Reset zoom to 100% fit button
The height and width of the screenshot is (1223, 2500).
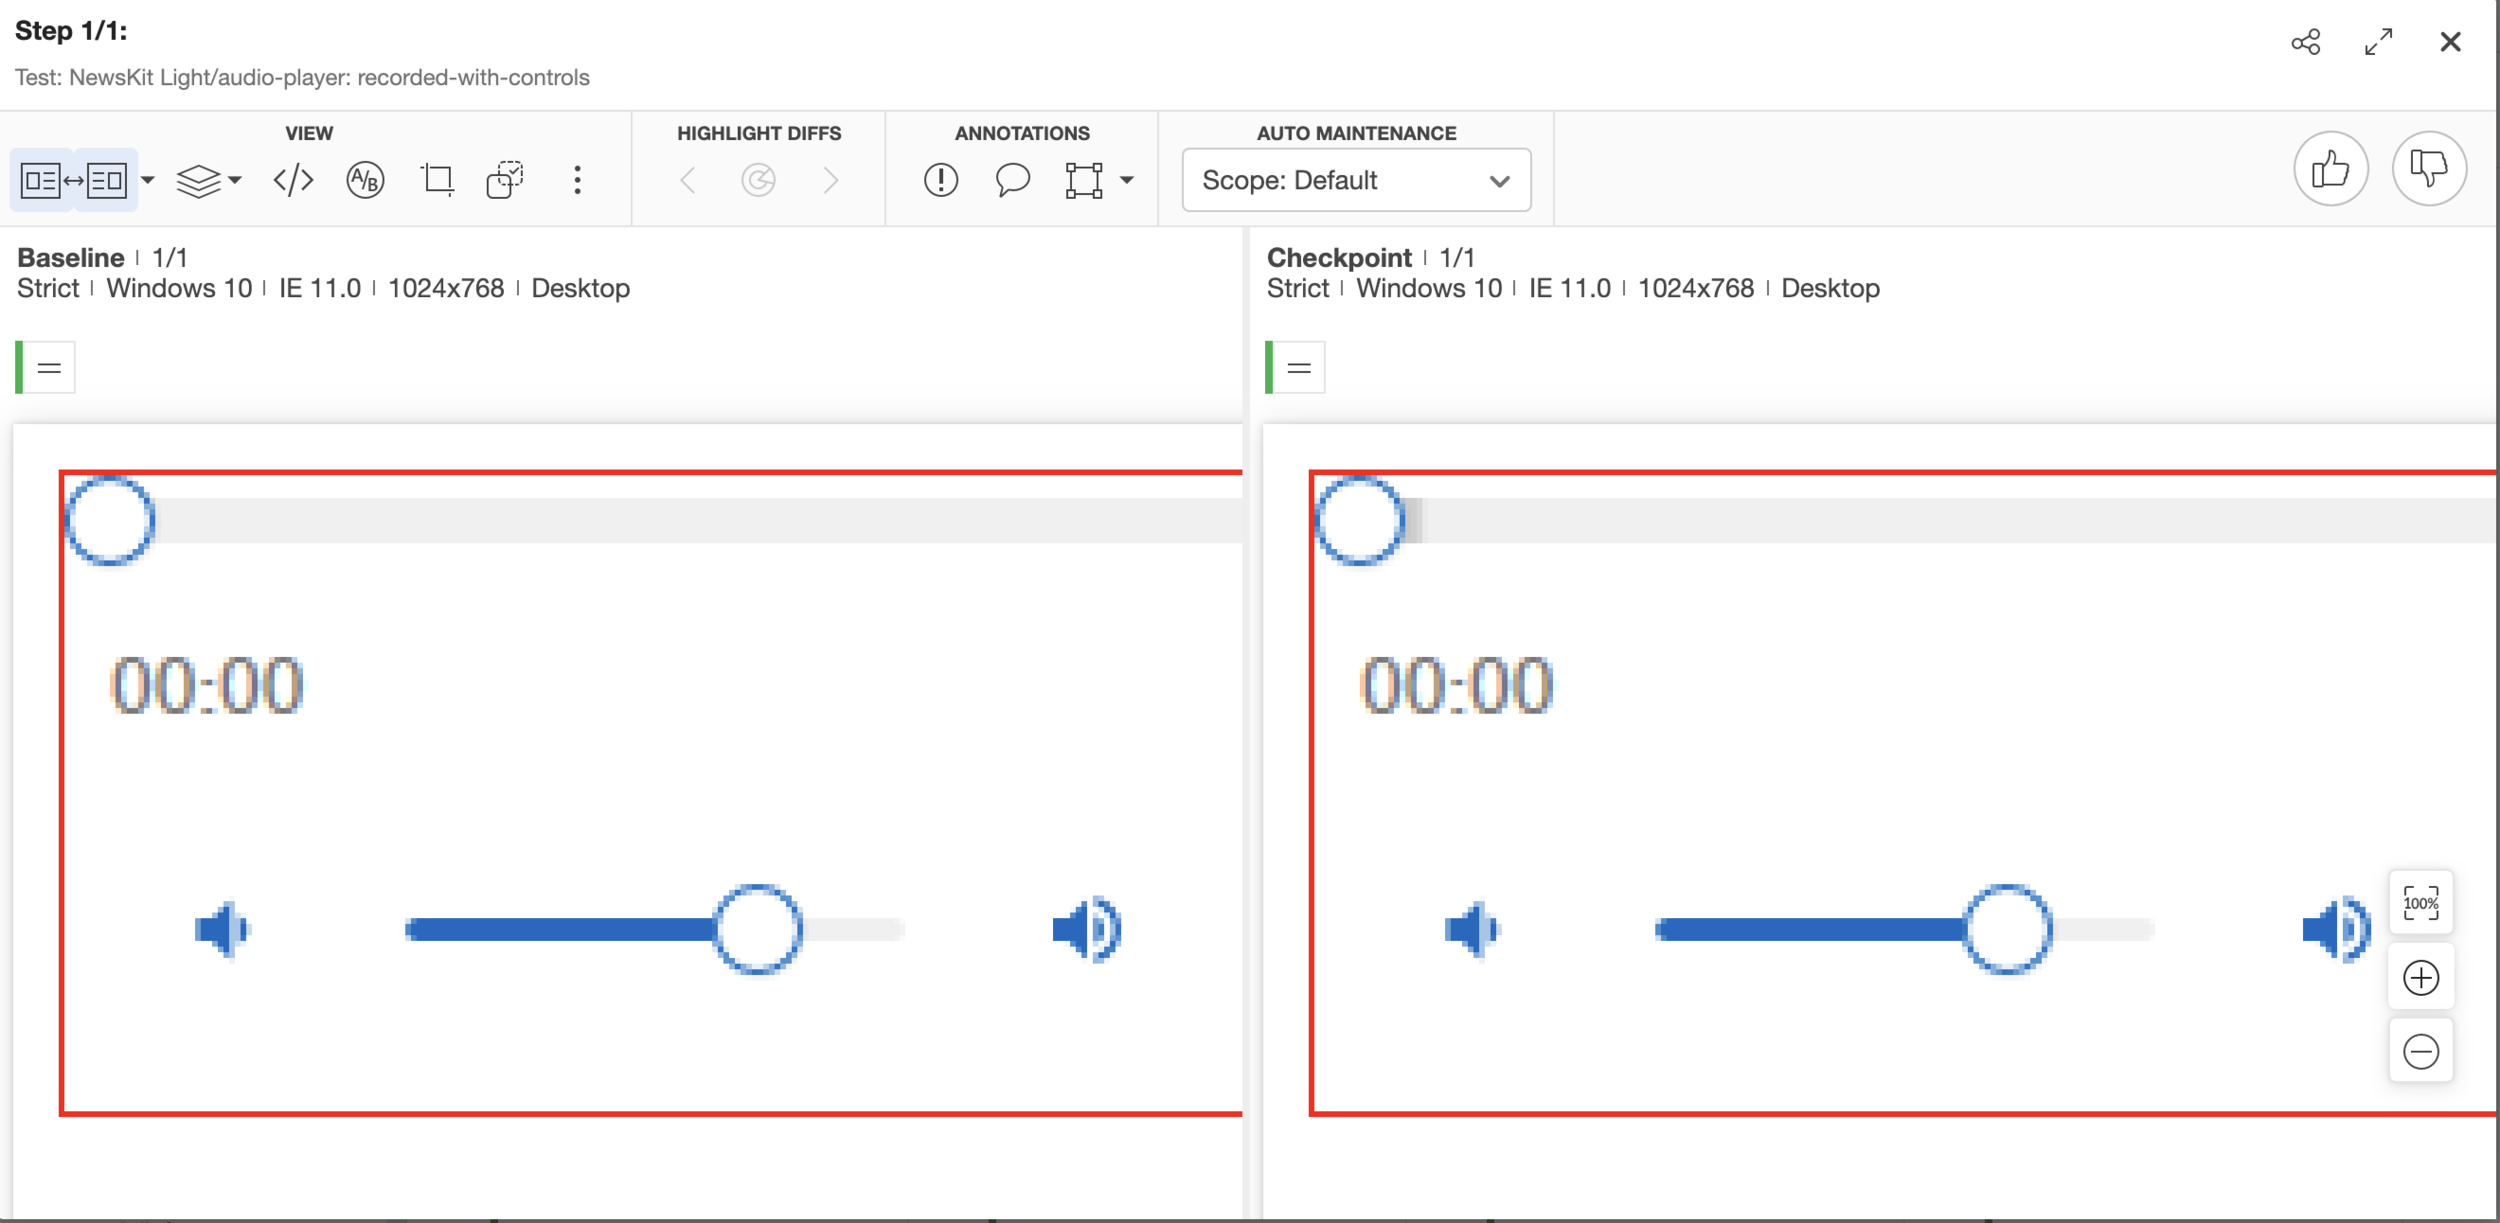click(2420, 903)
